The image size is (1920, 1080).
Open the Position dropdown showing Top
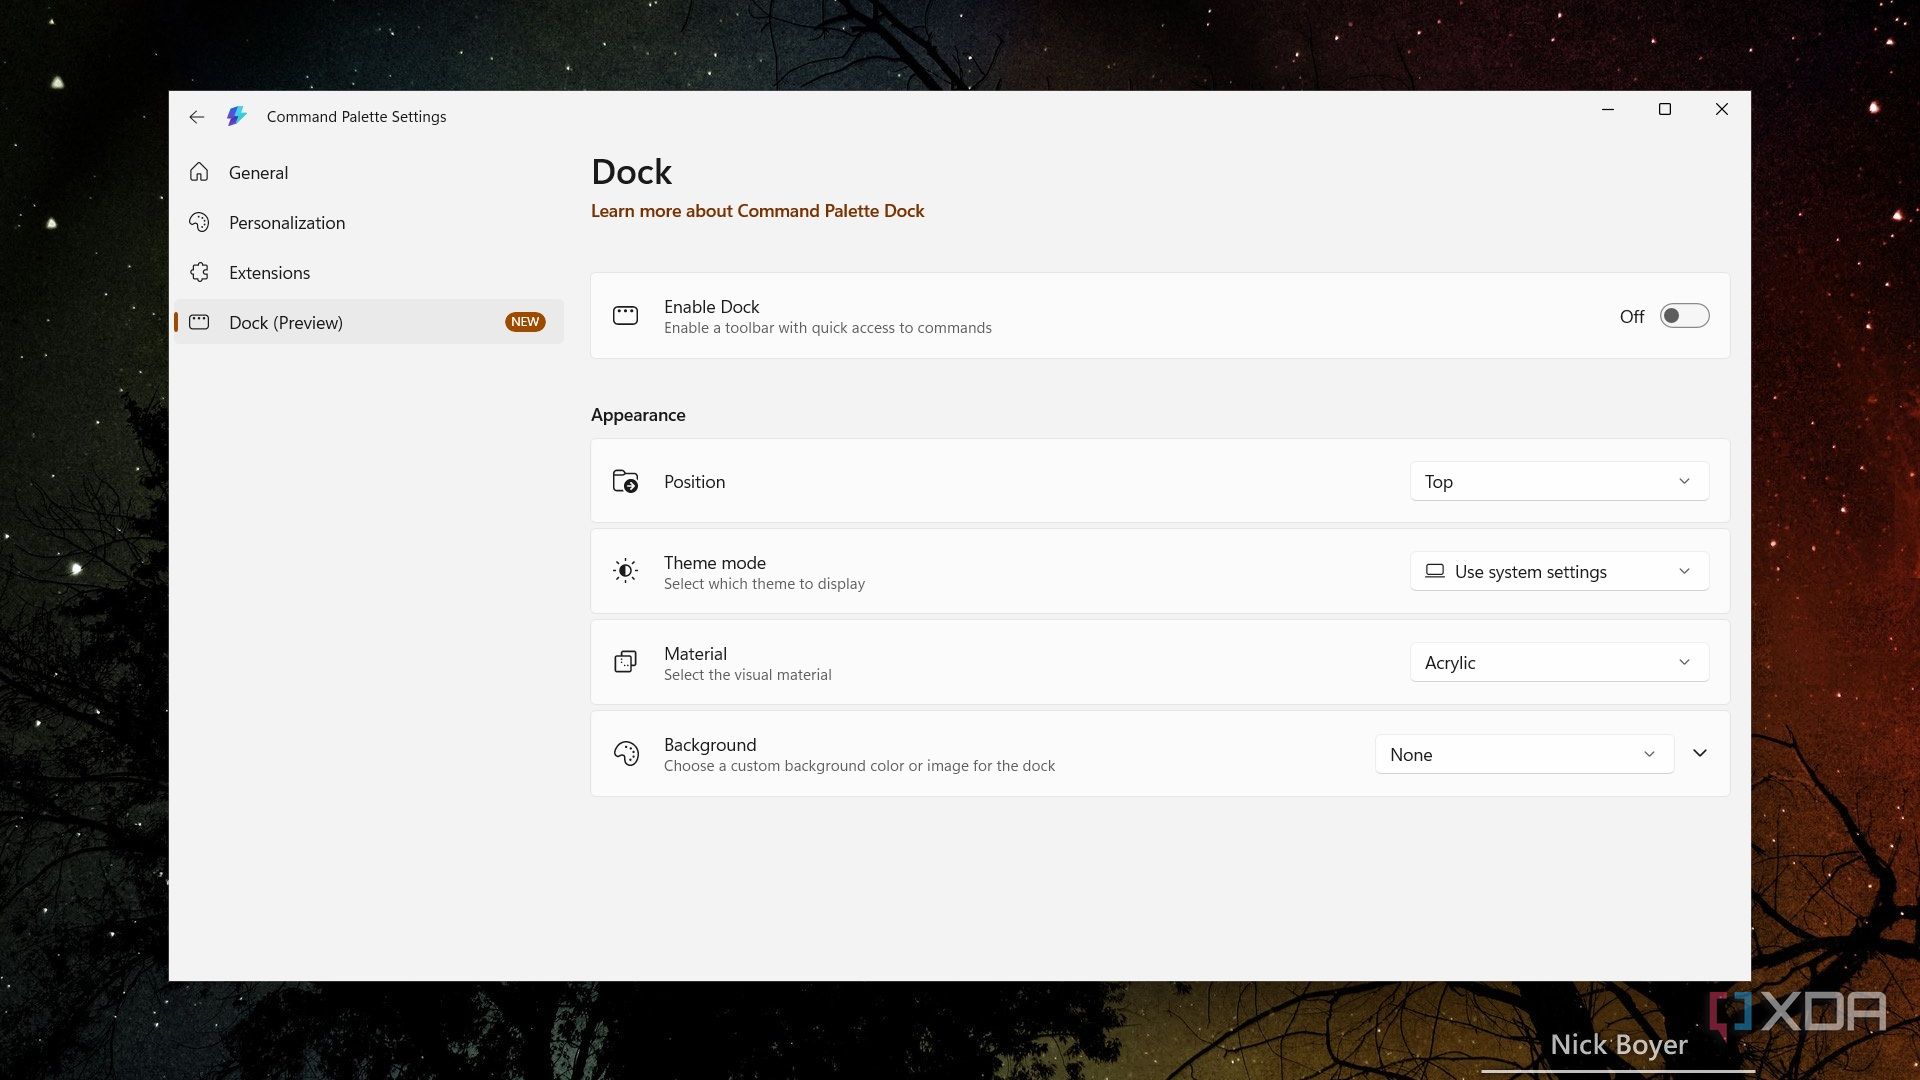coord(1559,481)
